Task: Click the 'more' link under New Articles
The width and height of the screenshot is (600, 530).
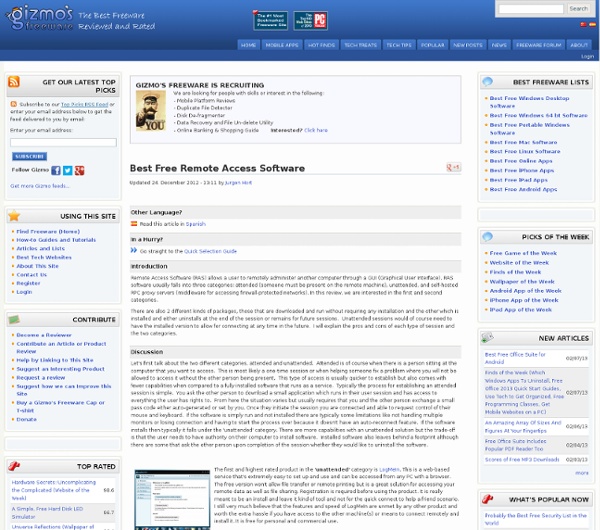Action: point(582,473)
